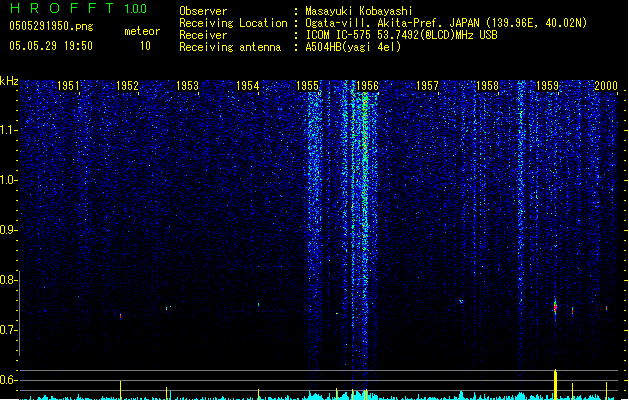Select the receiver text ICOM IC-575 53.7492 MHz USB
The height and width of the screenshot is (400, 629).
coord(402,35)
